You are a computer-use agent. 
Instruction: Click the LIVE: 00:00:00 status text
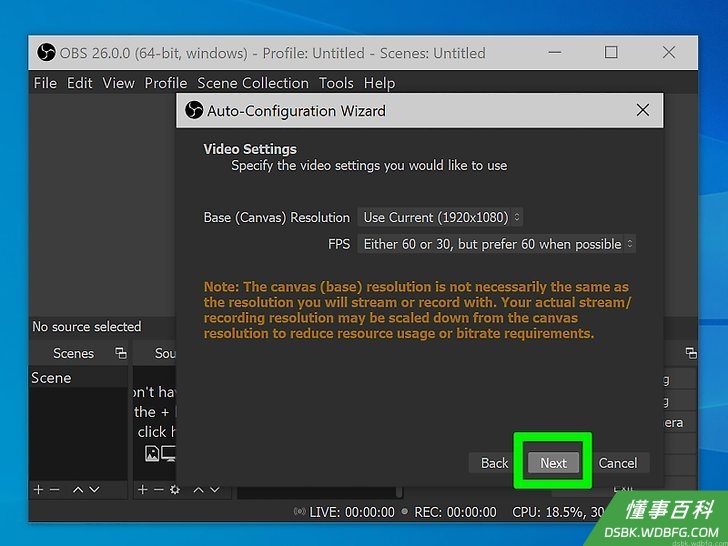(x=352, y=512)
